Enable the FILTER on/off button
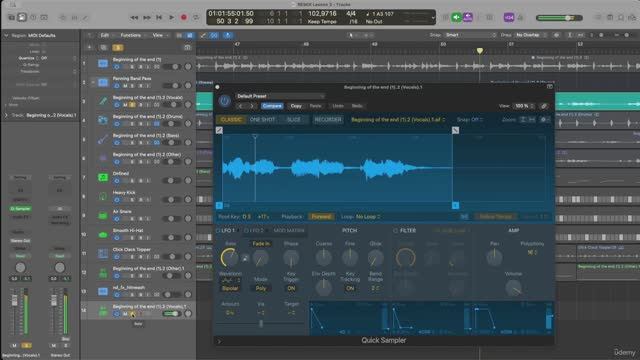Image resolution: width=640 pixels, height=360 pixels. [395, 231]
